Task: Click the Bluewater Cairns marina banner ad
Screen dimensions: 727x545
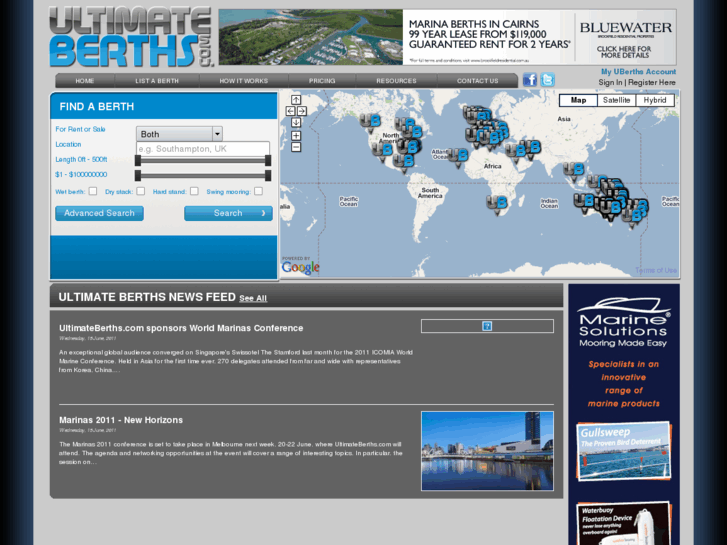Action: coord(447,37)
